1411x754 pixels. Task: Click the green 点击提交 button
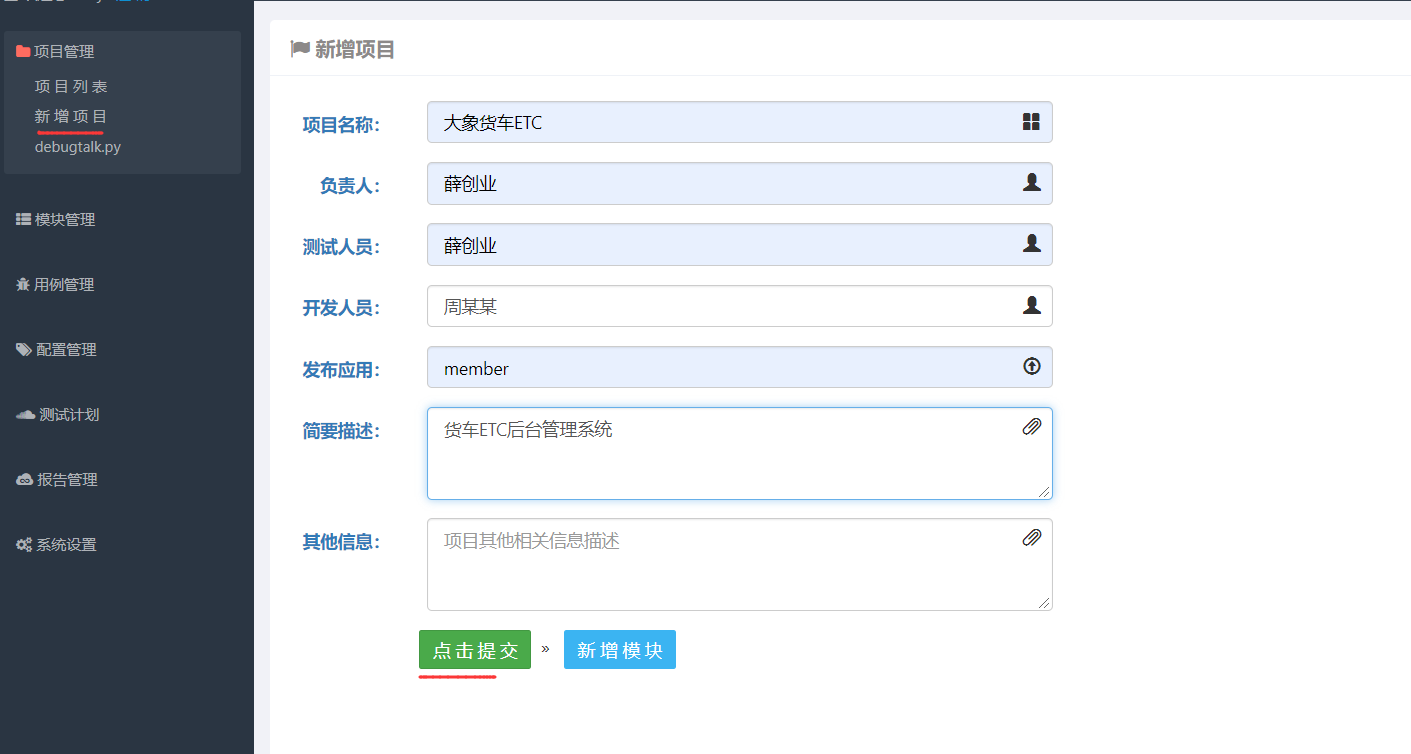(475, 650)
